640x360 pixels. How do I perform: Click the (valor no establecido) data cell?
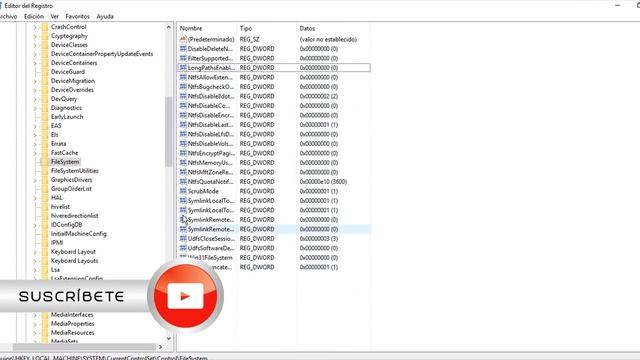point(328,39)
